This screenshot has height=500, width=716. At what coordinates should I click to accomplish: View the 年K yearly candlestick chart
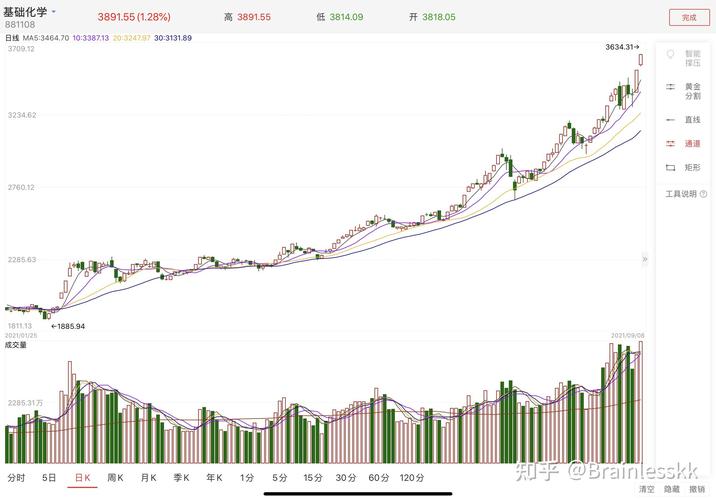coord(214,477)
